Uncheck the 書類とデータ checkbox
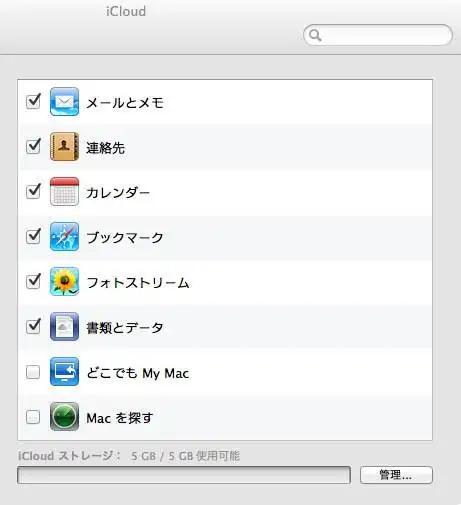 (33, 326)
